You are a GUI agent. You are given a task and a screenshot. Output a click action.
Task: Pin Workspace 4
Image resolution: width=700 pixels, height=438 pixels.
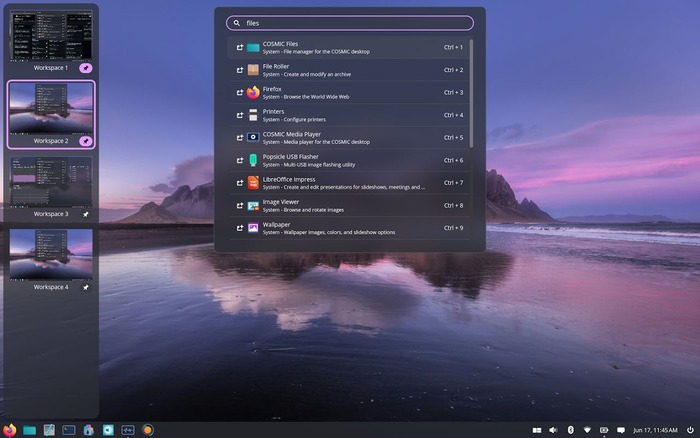pyautogui.click(x=86, y=288)
